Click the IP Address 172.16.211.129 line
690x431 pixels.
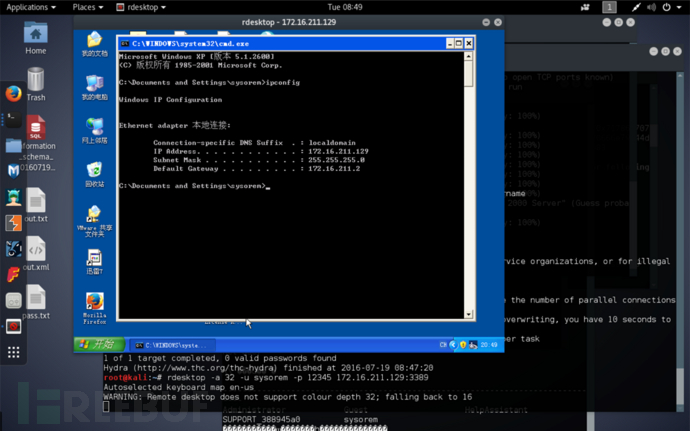[261, 151]
